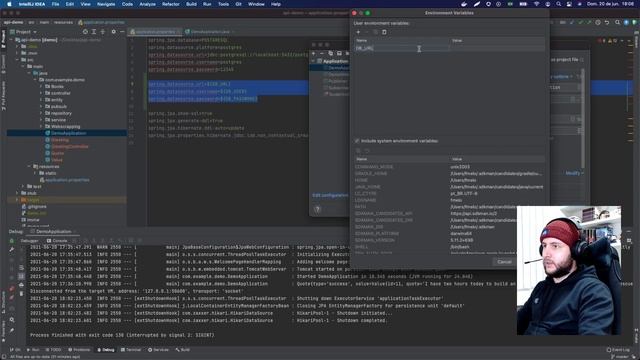This screenshot has height=360, width=640.
Task: Open the Event Log
Action: pyautogui.click(x=618, y=350)
